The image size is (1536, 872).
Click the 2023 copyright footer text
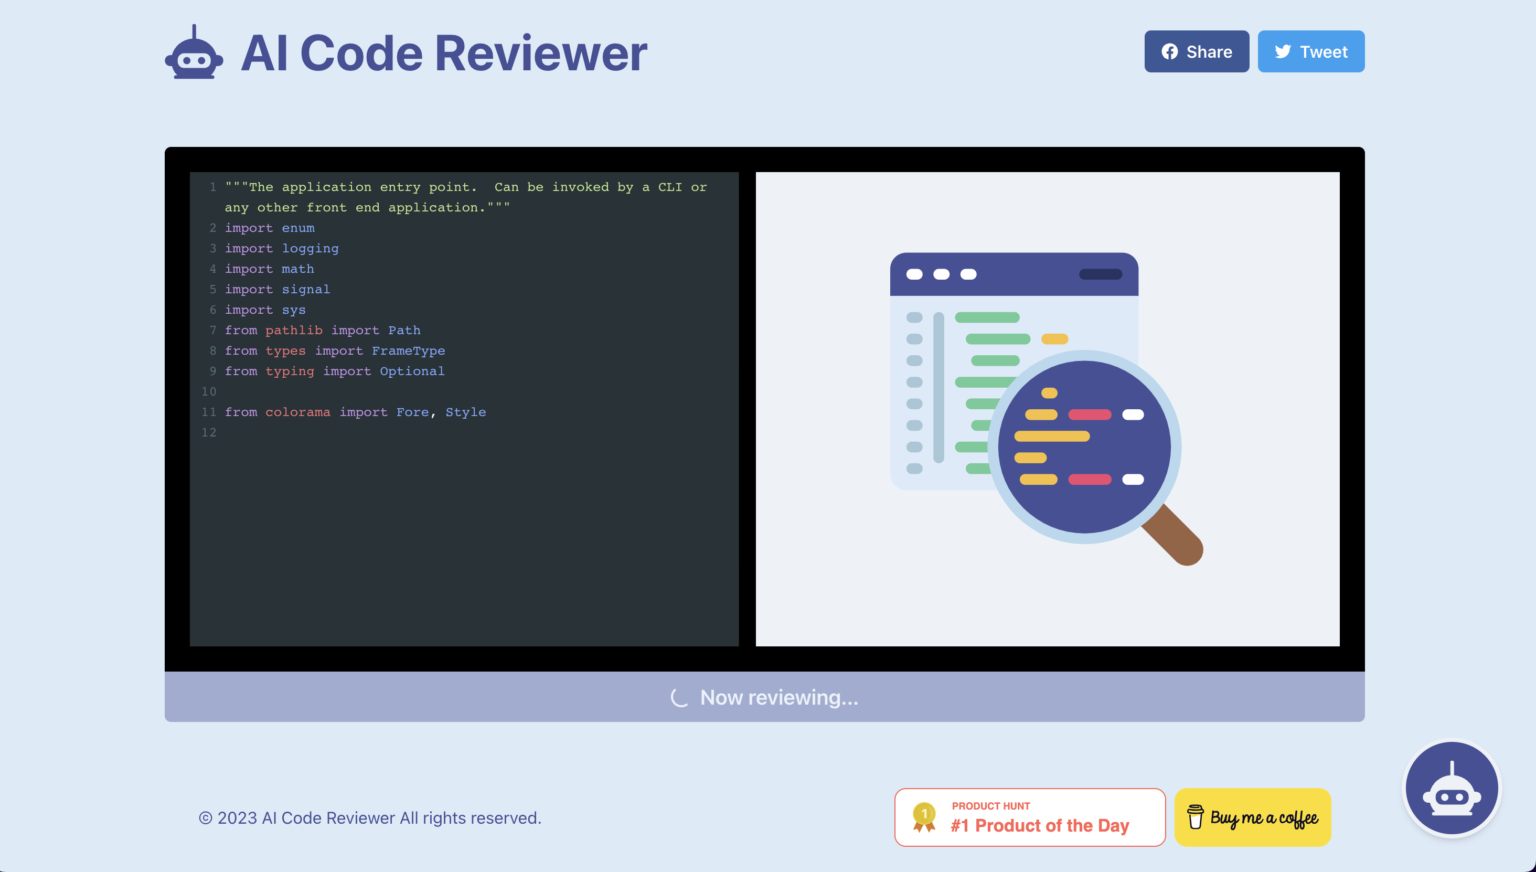coord(370,818)
